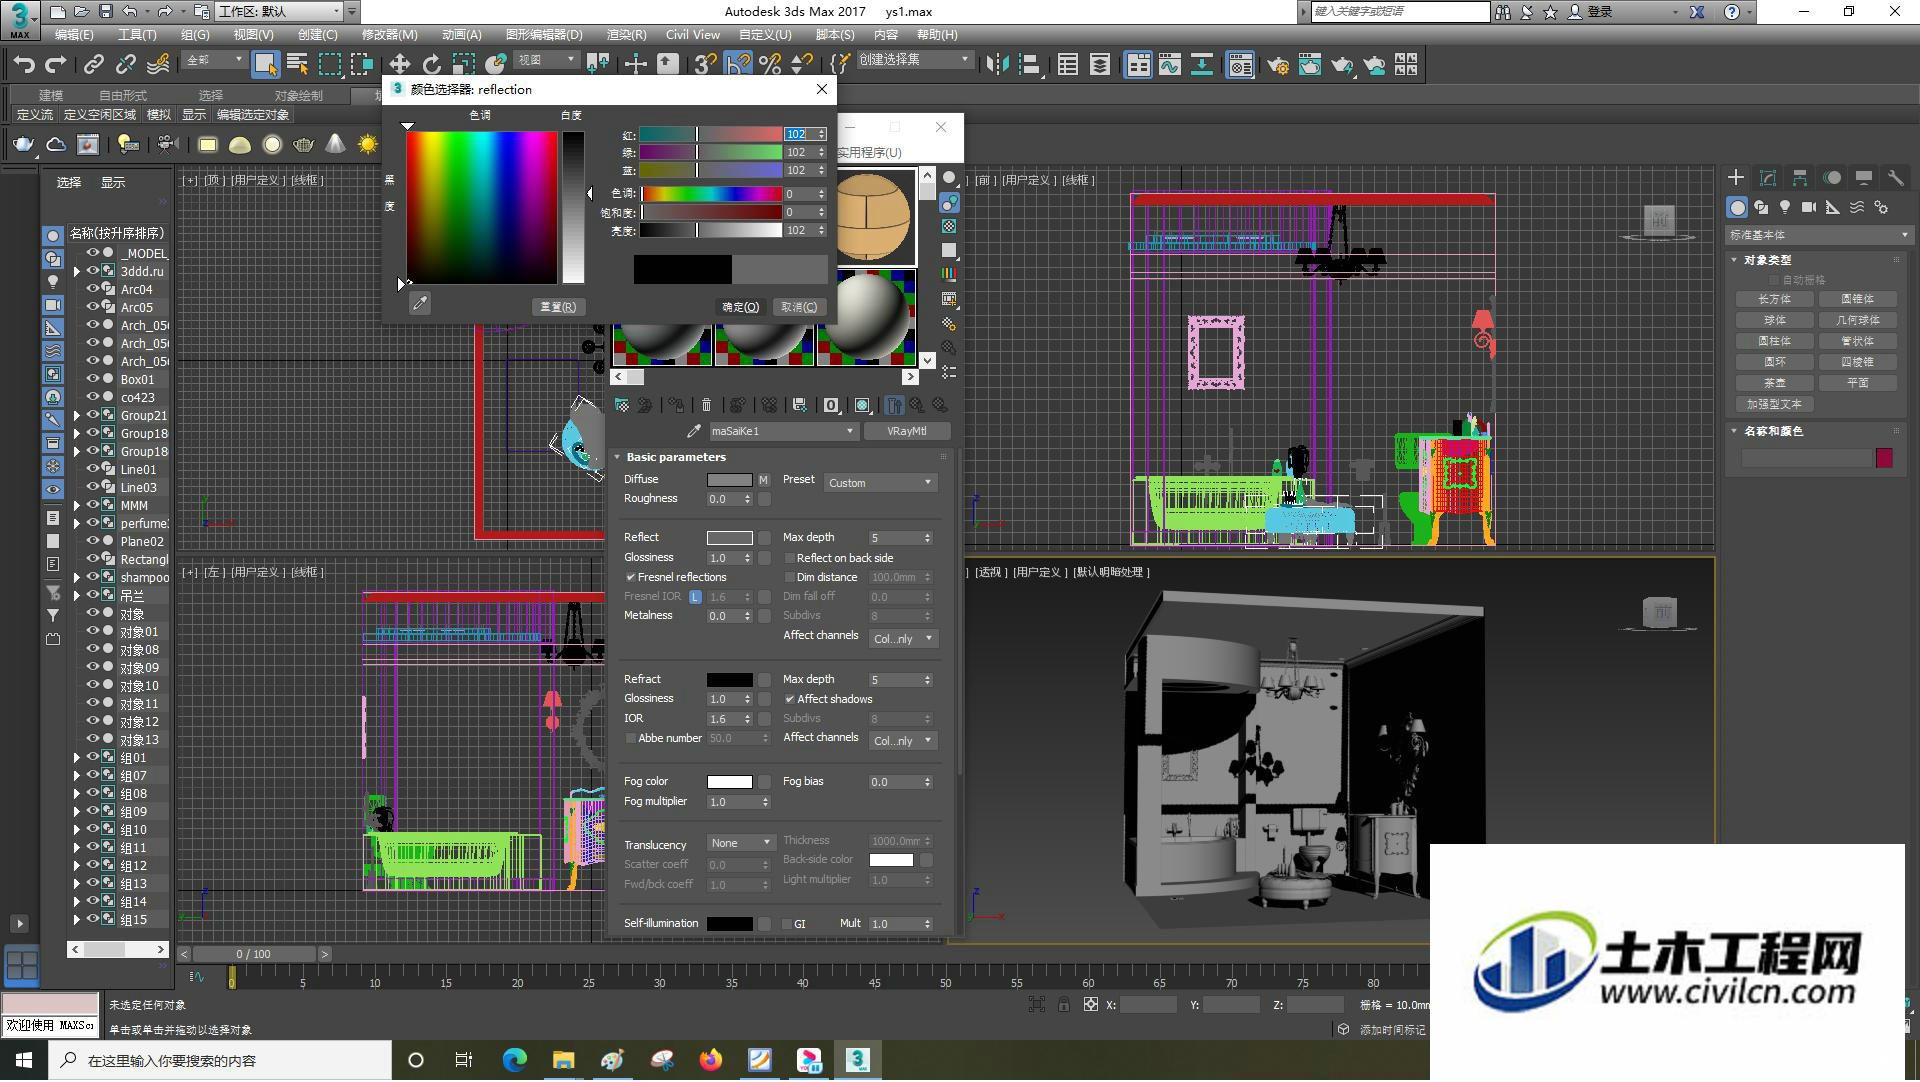Toggle Affect shadows checkbox

[x=790, y=699]
